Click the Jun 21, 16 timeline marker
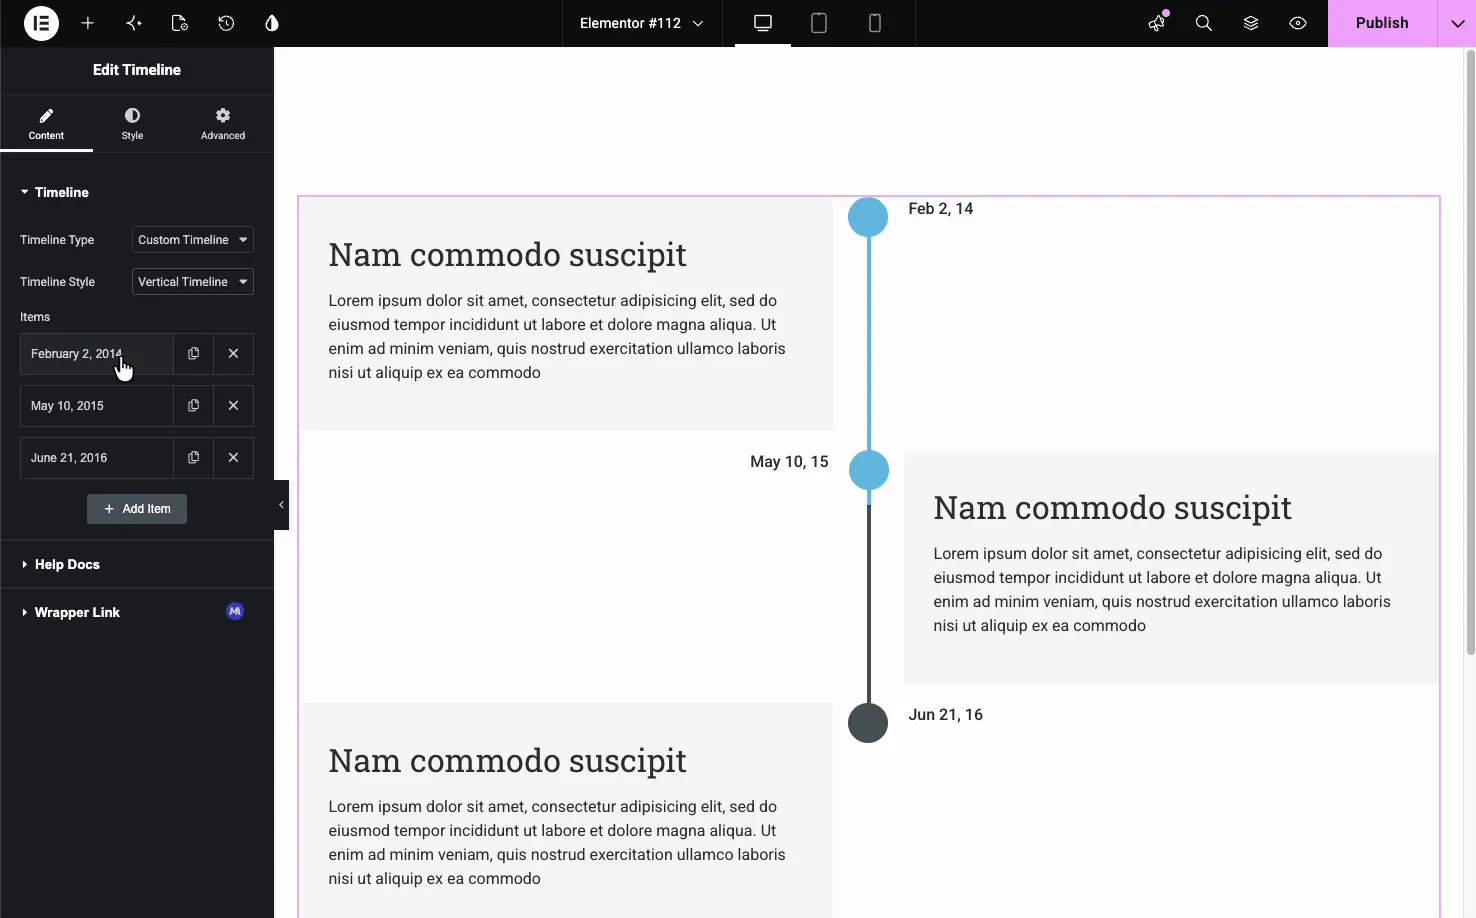1476x918 pixels. pos(868,723)
